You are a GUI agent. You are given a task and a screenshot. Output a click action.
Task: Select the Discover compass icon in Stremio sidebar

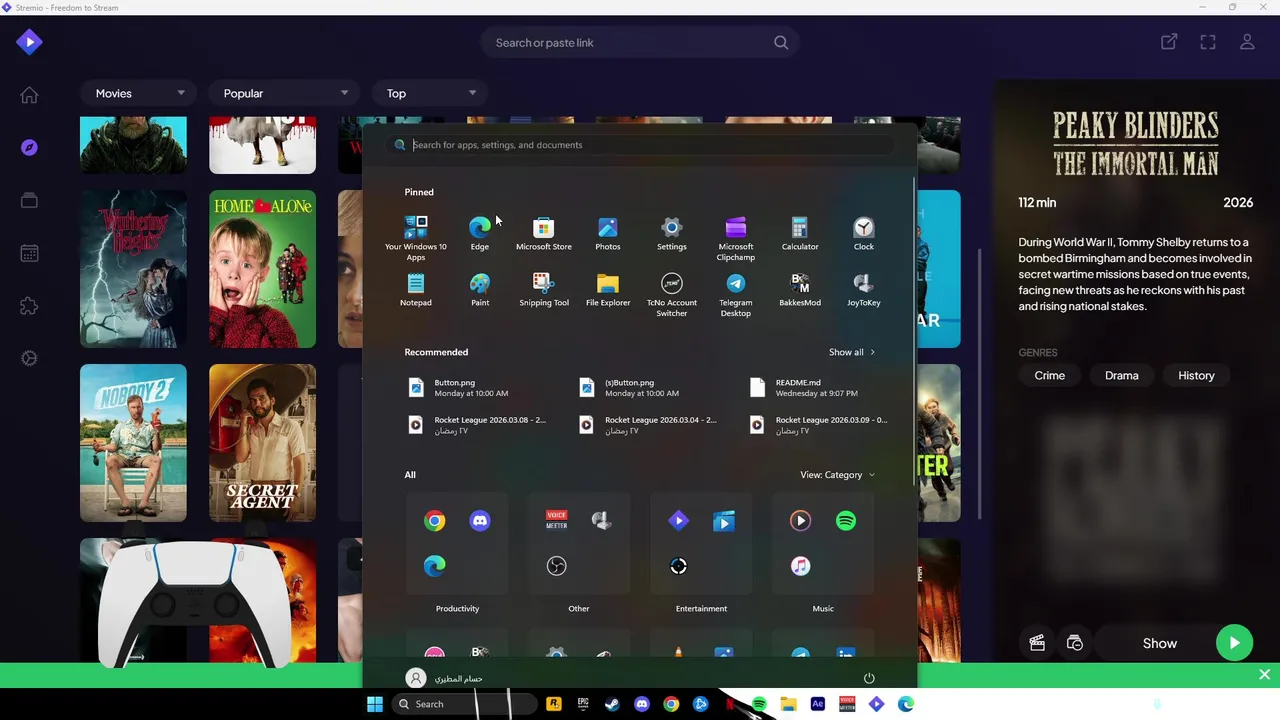click(x=29, y=148)
